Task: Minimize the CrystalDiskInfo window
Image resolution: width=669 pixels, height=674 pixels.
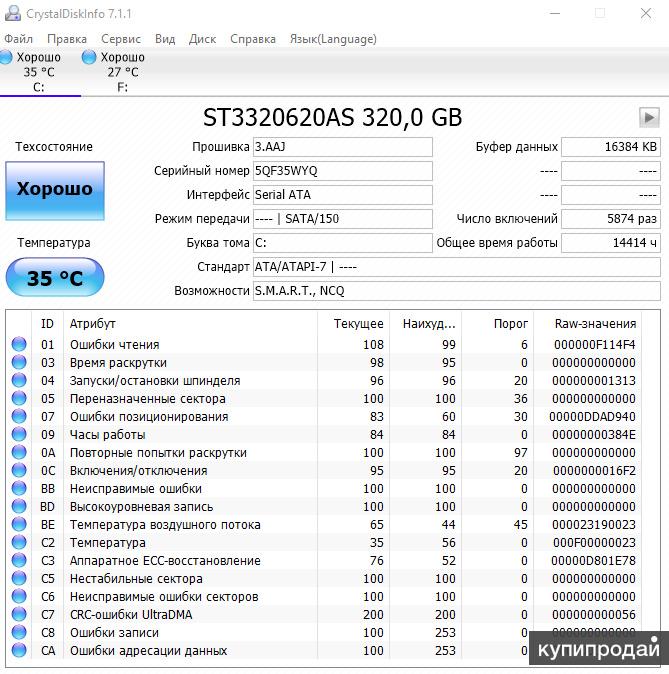Action: 555,13
